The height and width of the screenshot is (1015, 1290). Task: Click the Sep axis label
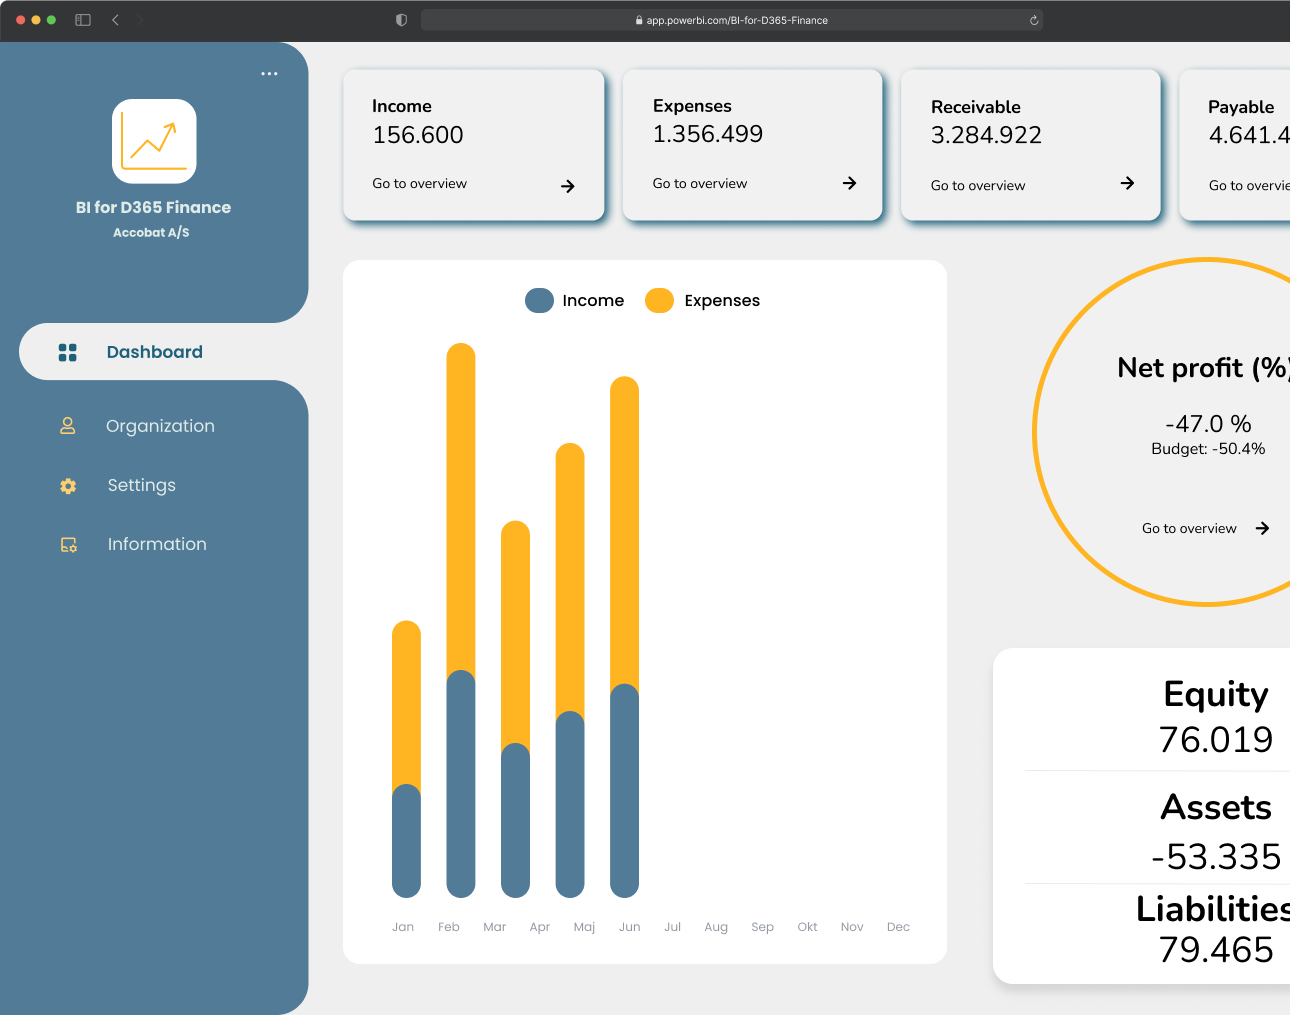[x=762, y=927]
